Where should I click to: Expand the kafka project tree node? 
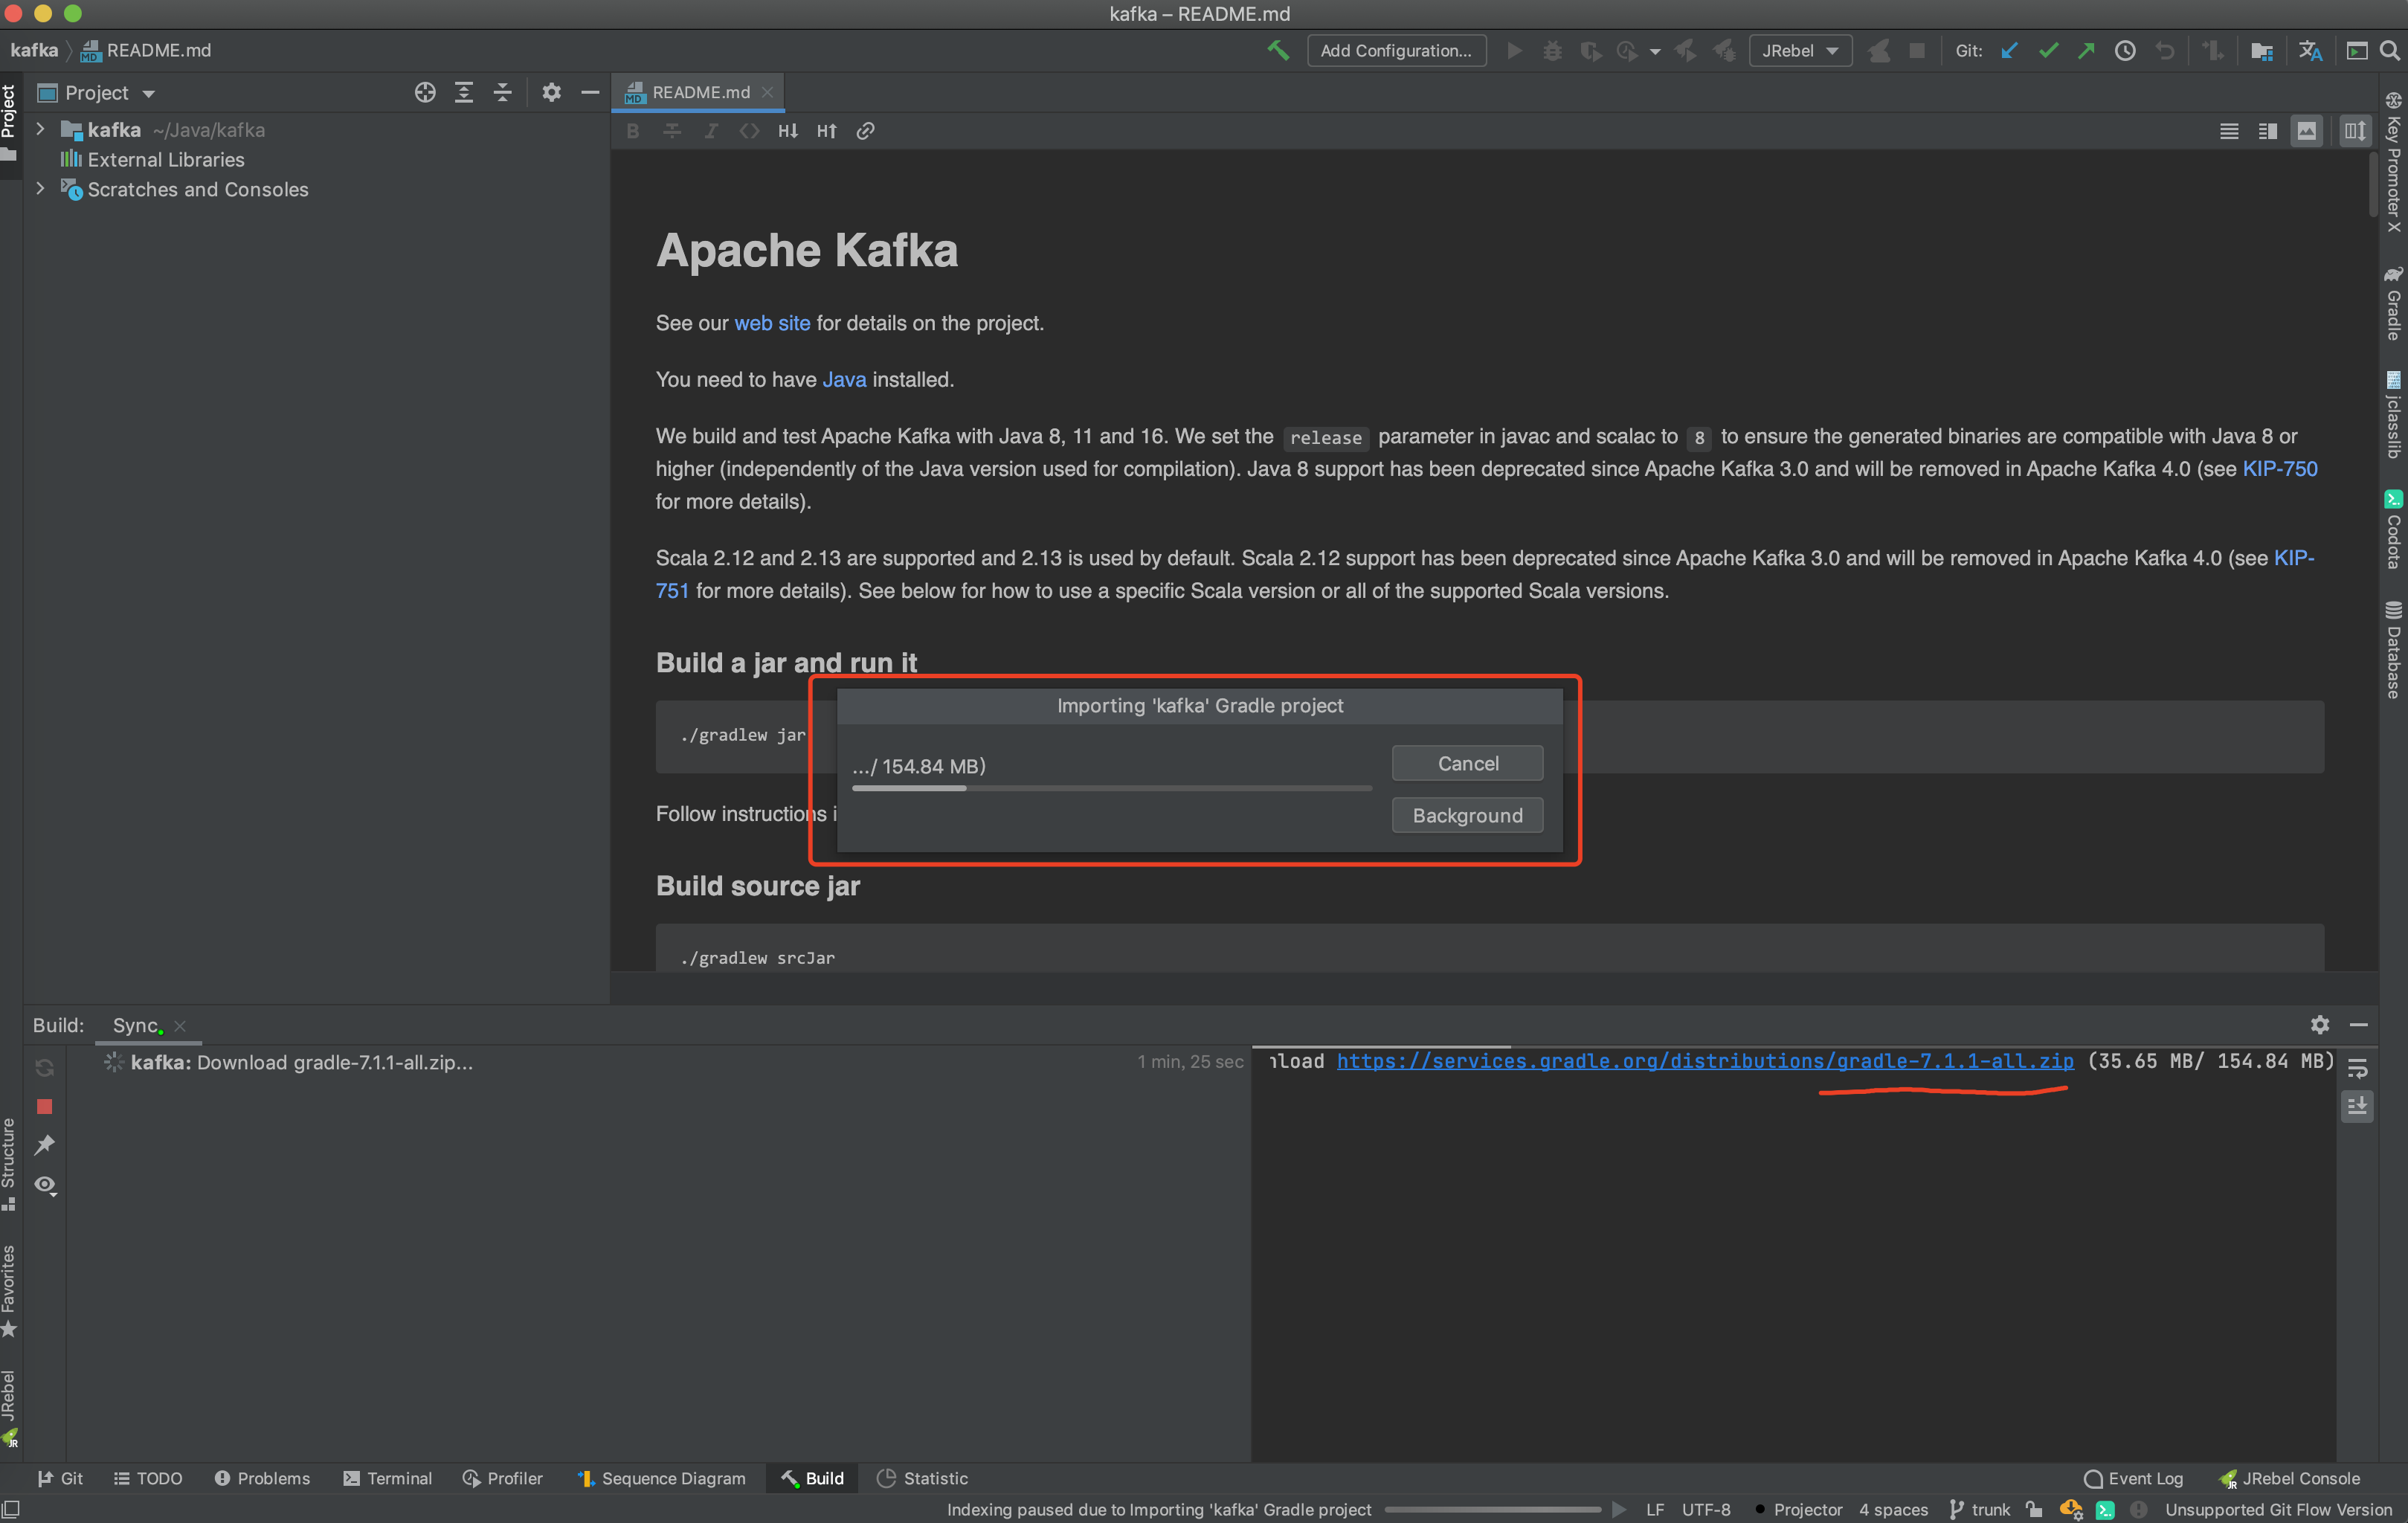40,129
